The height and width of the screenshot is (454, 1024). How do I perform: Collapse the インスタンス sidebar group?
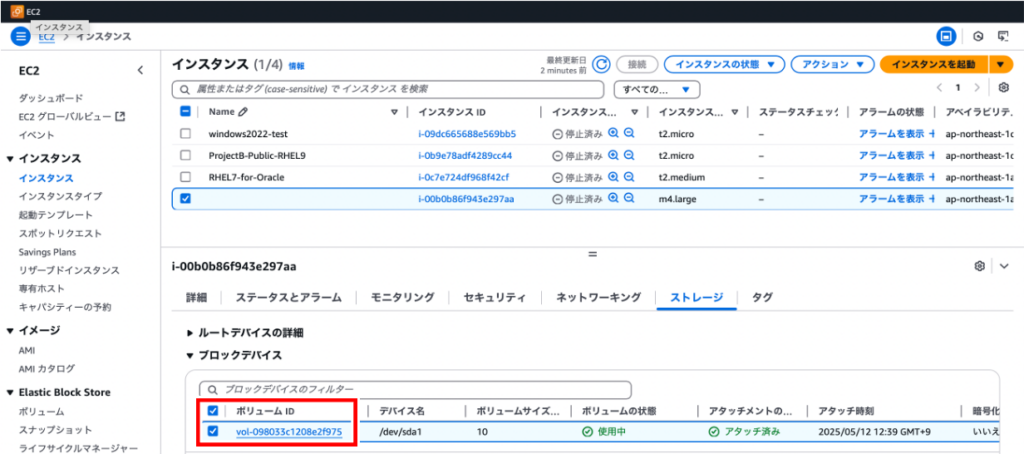(10, 159)
